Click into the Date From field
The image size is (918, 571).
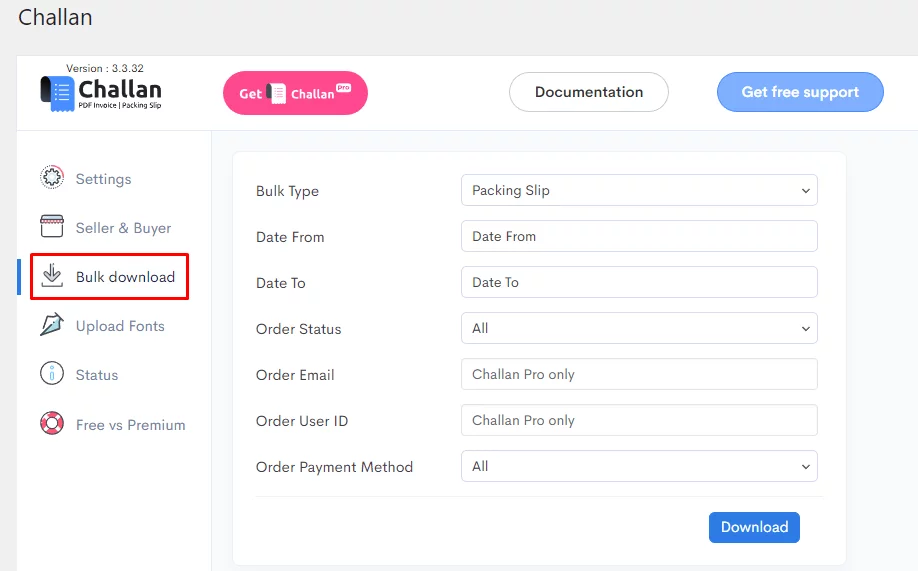[639, 236]
